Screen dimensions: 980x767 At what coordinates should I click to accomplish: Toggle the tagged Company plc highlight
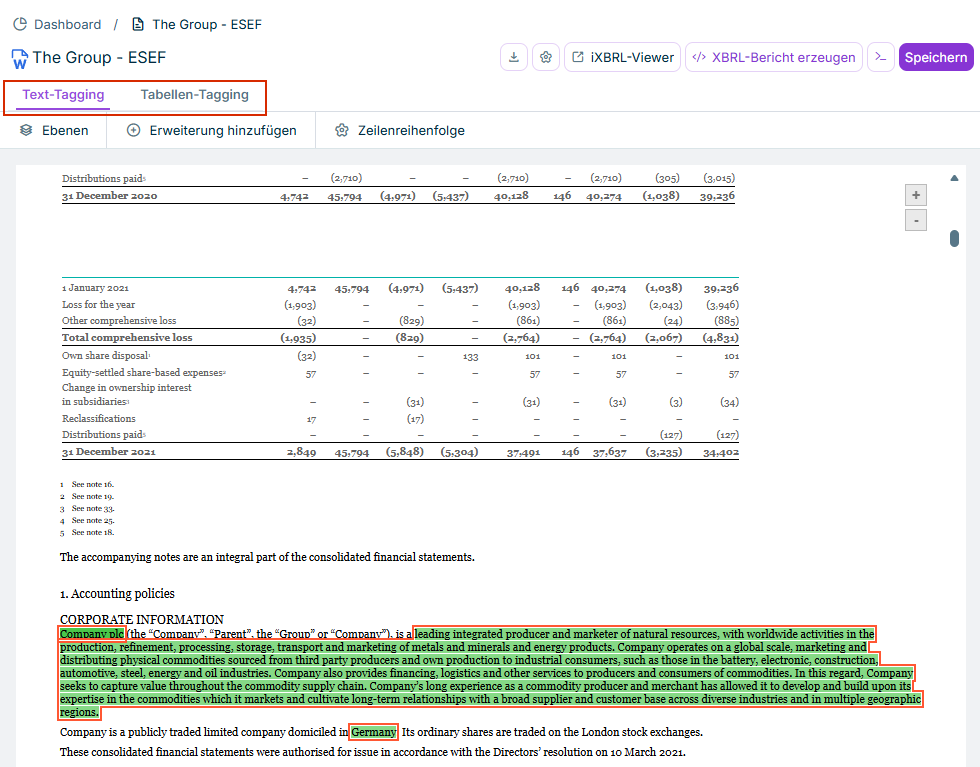[90, 633]
